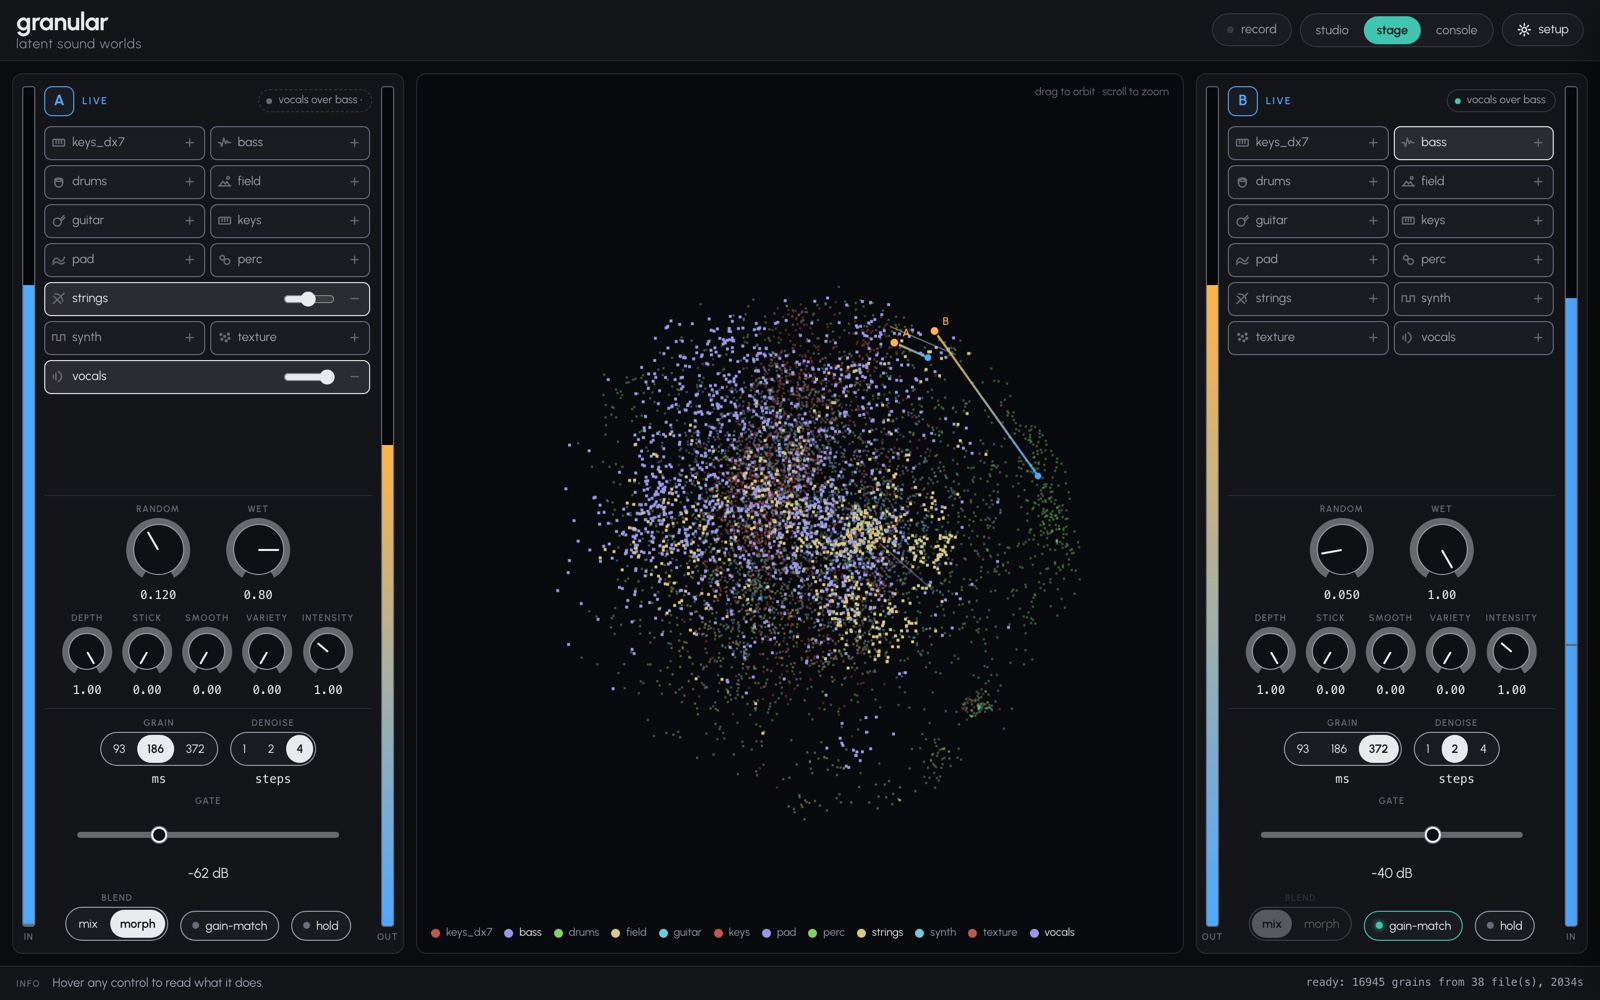This screenshot has width=1600, height=1000.
Task: Click the vocals speaker icon in panel A
Action: pyautogui.click(x=59, y=377)
